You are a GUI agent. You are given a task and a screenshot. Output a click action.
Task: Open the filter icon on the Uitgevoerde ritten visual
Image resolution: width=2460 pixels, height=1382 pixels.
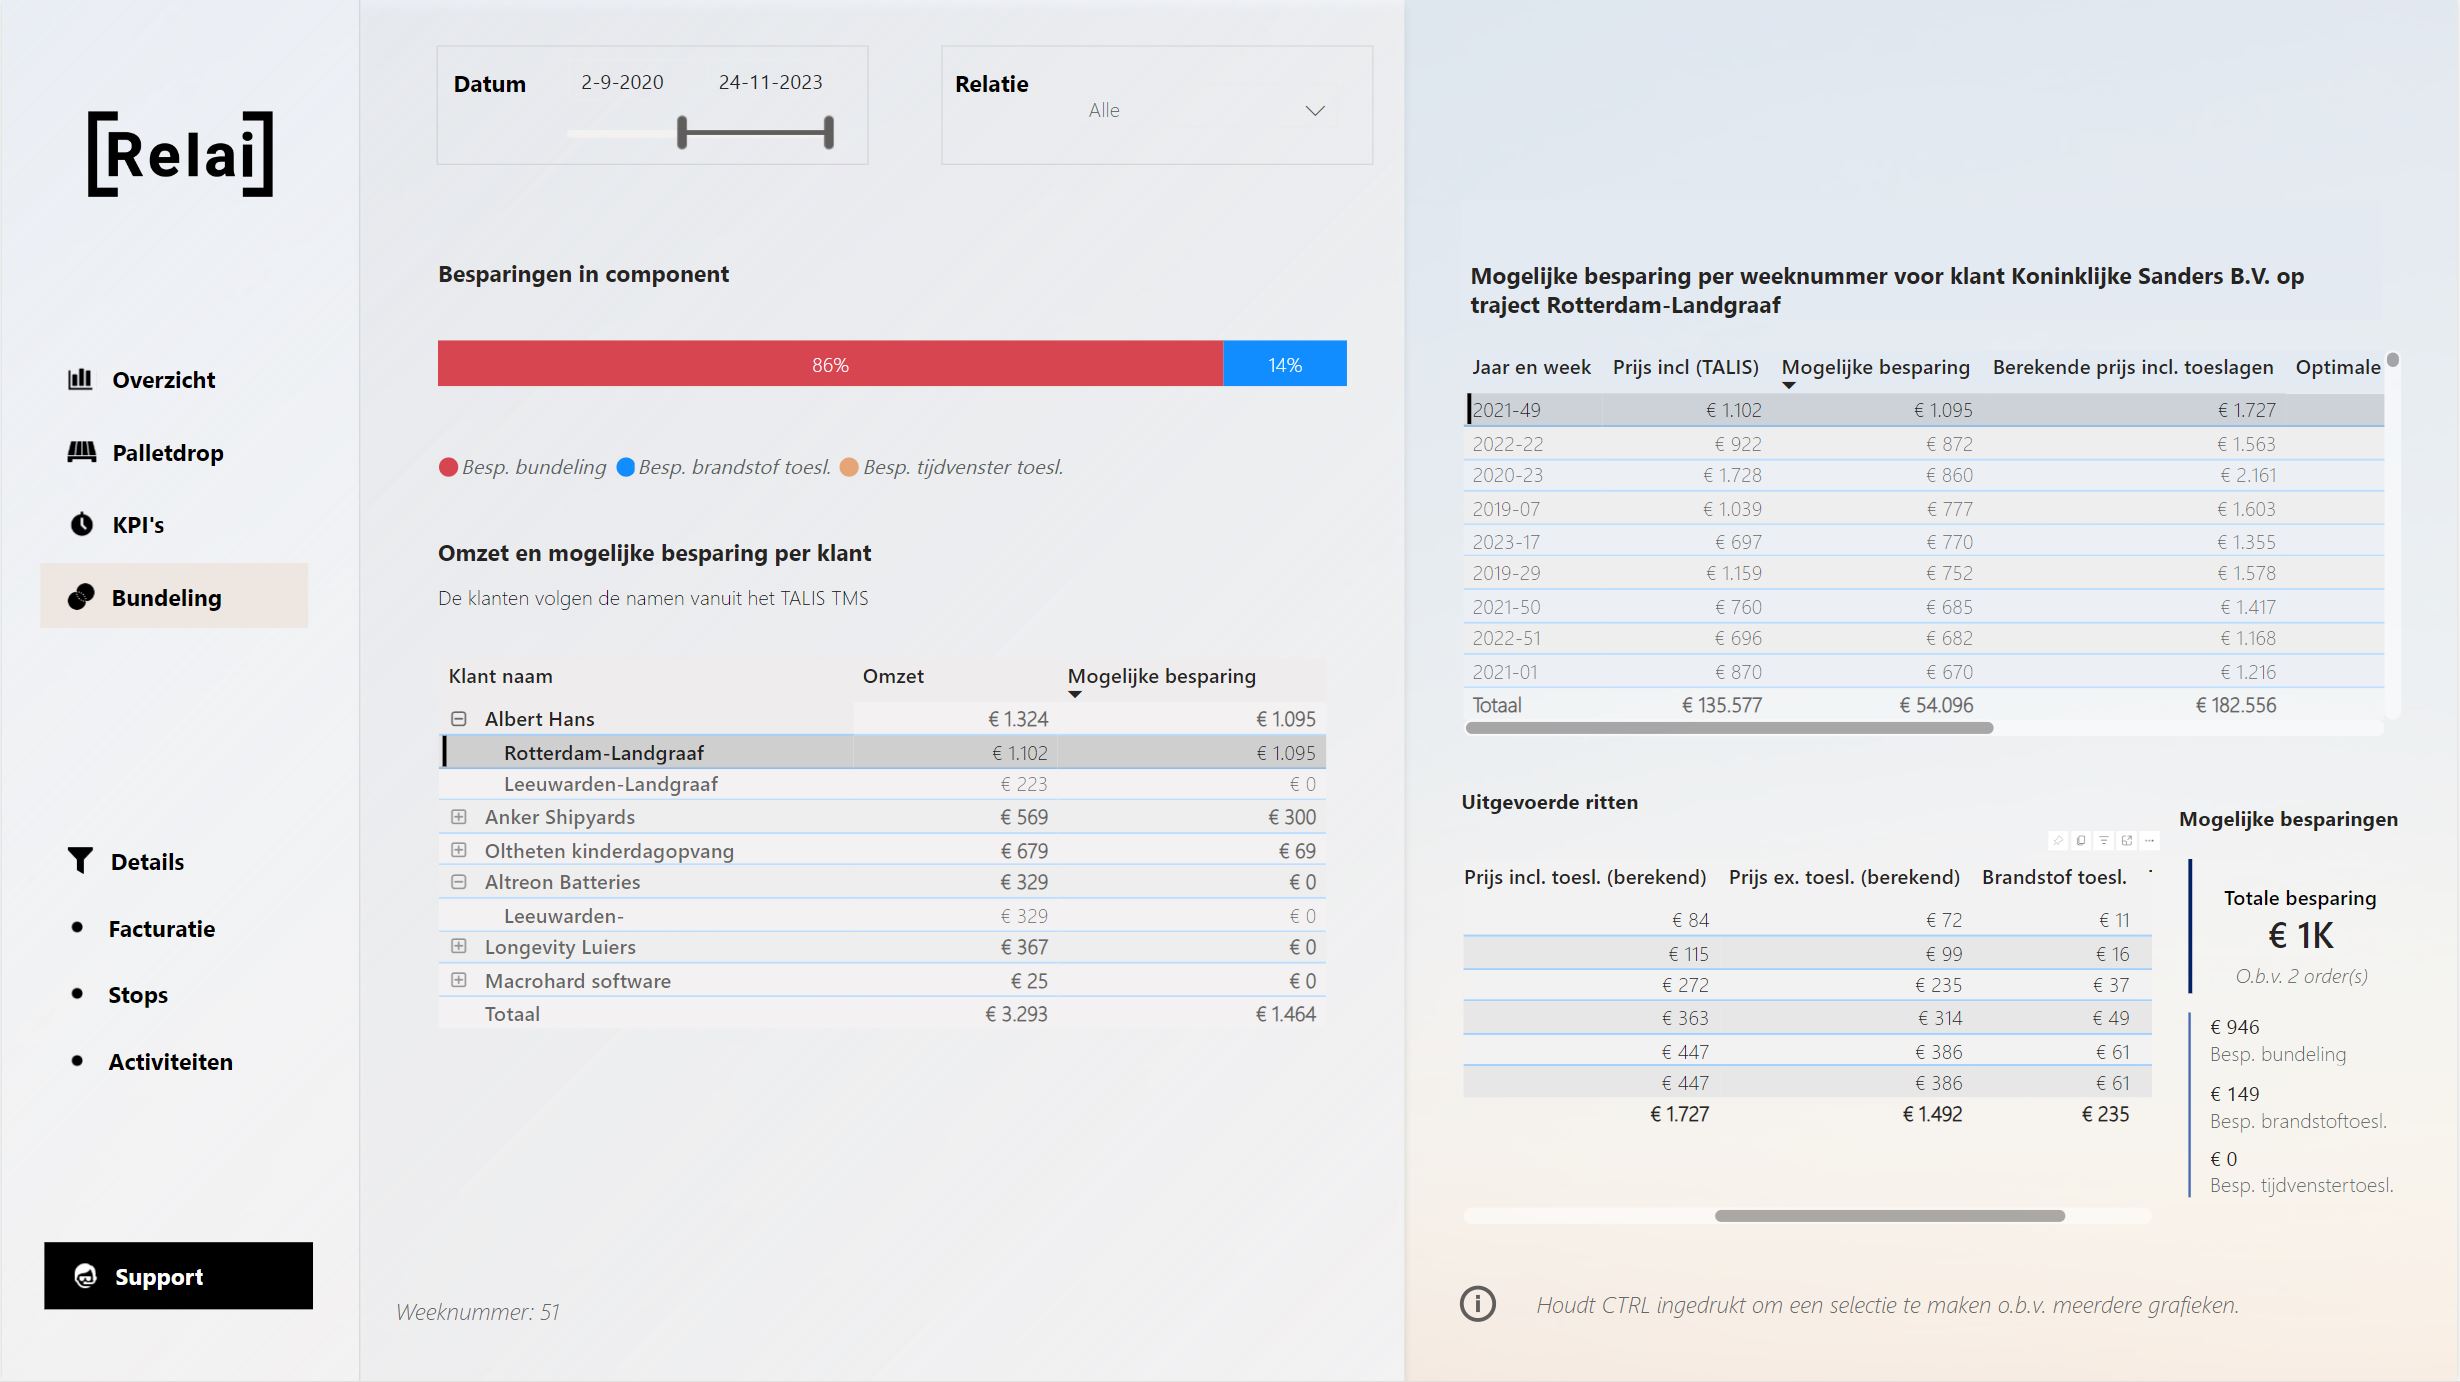pyautogui.click(x=2104, y=841)
